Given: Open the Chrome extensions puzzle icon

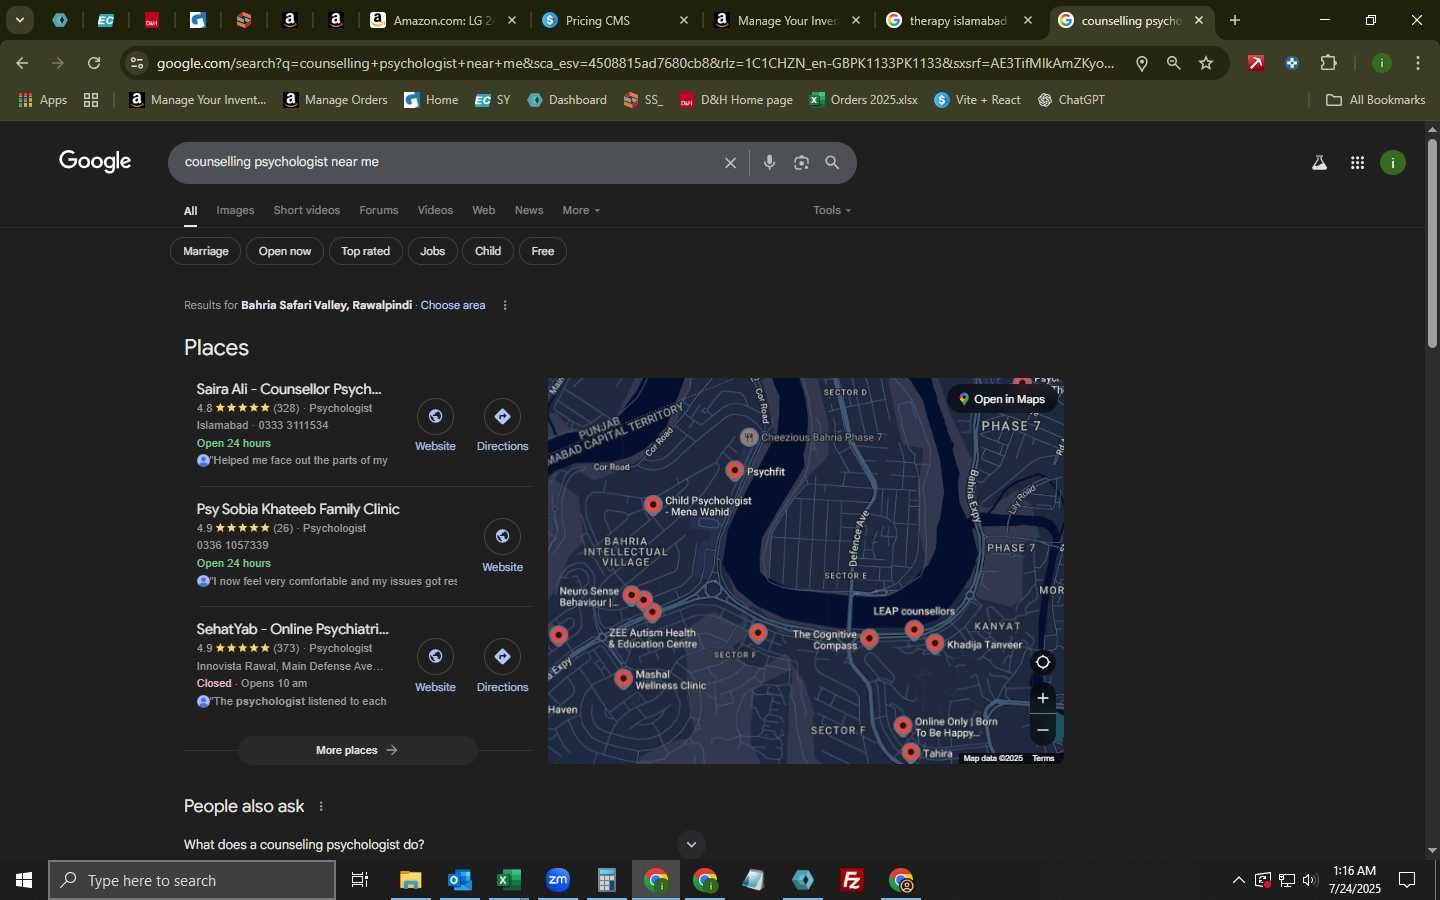Looking at the screenshot, I should 1328,63.
